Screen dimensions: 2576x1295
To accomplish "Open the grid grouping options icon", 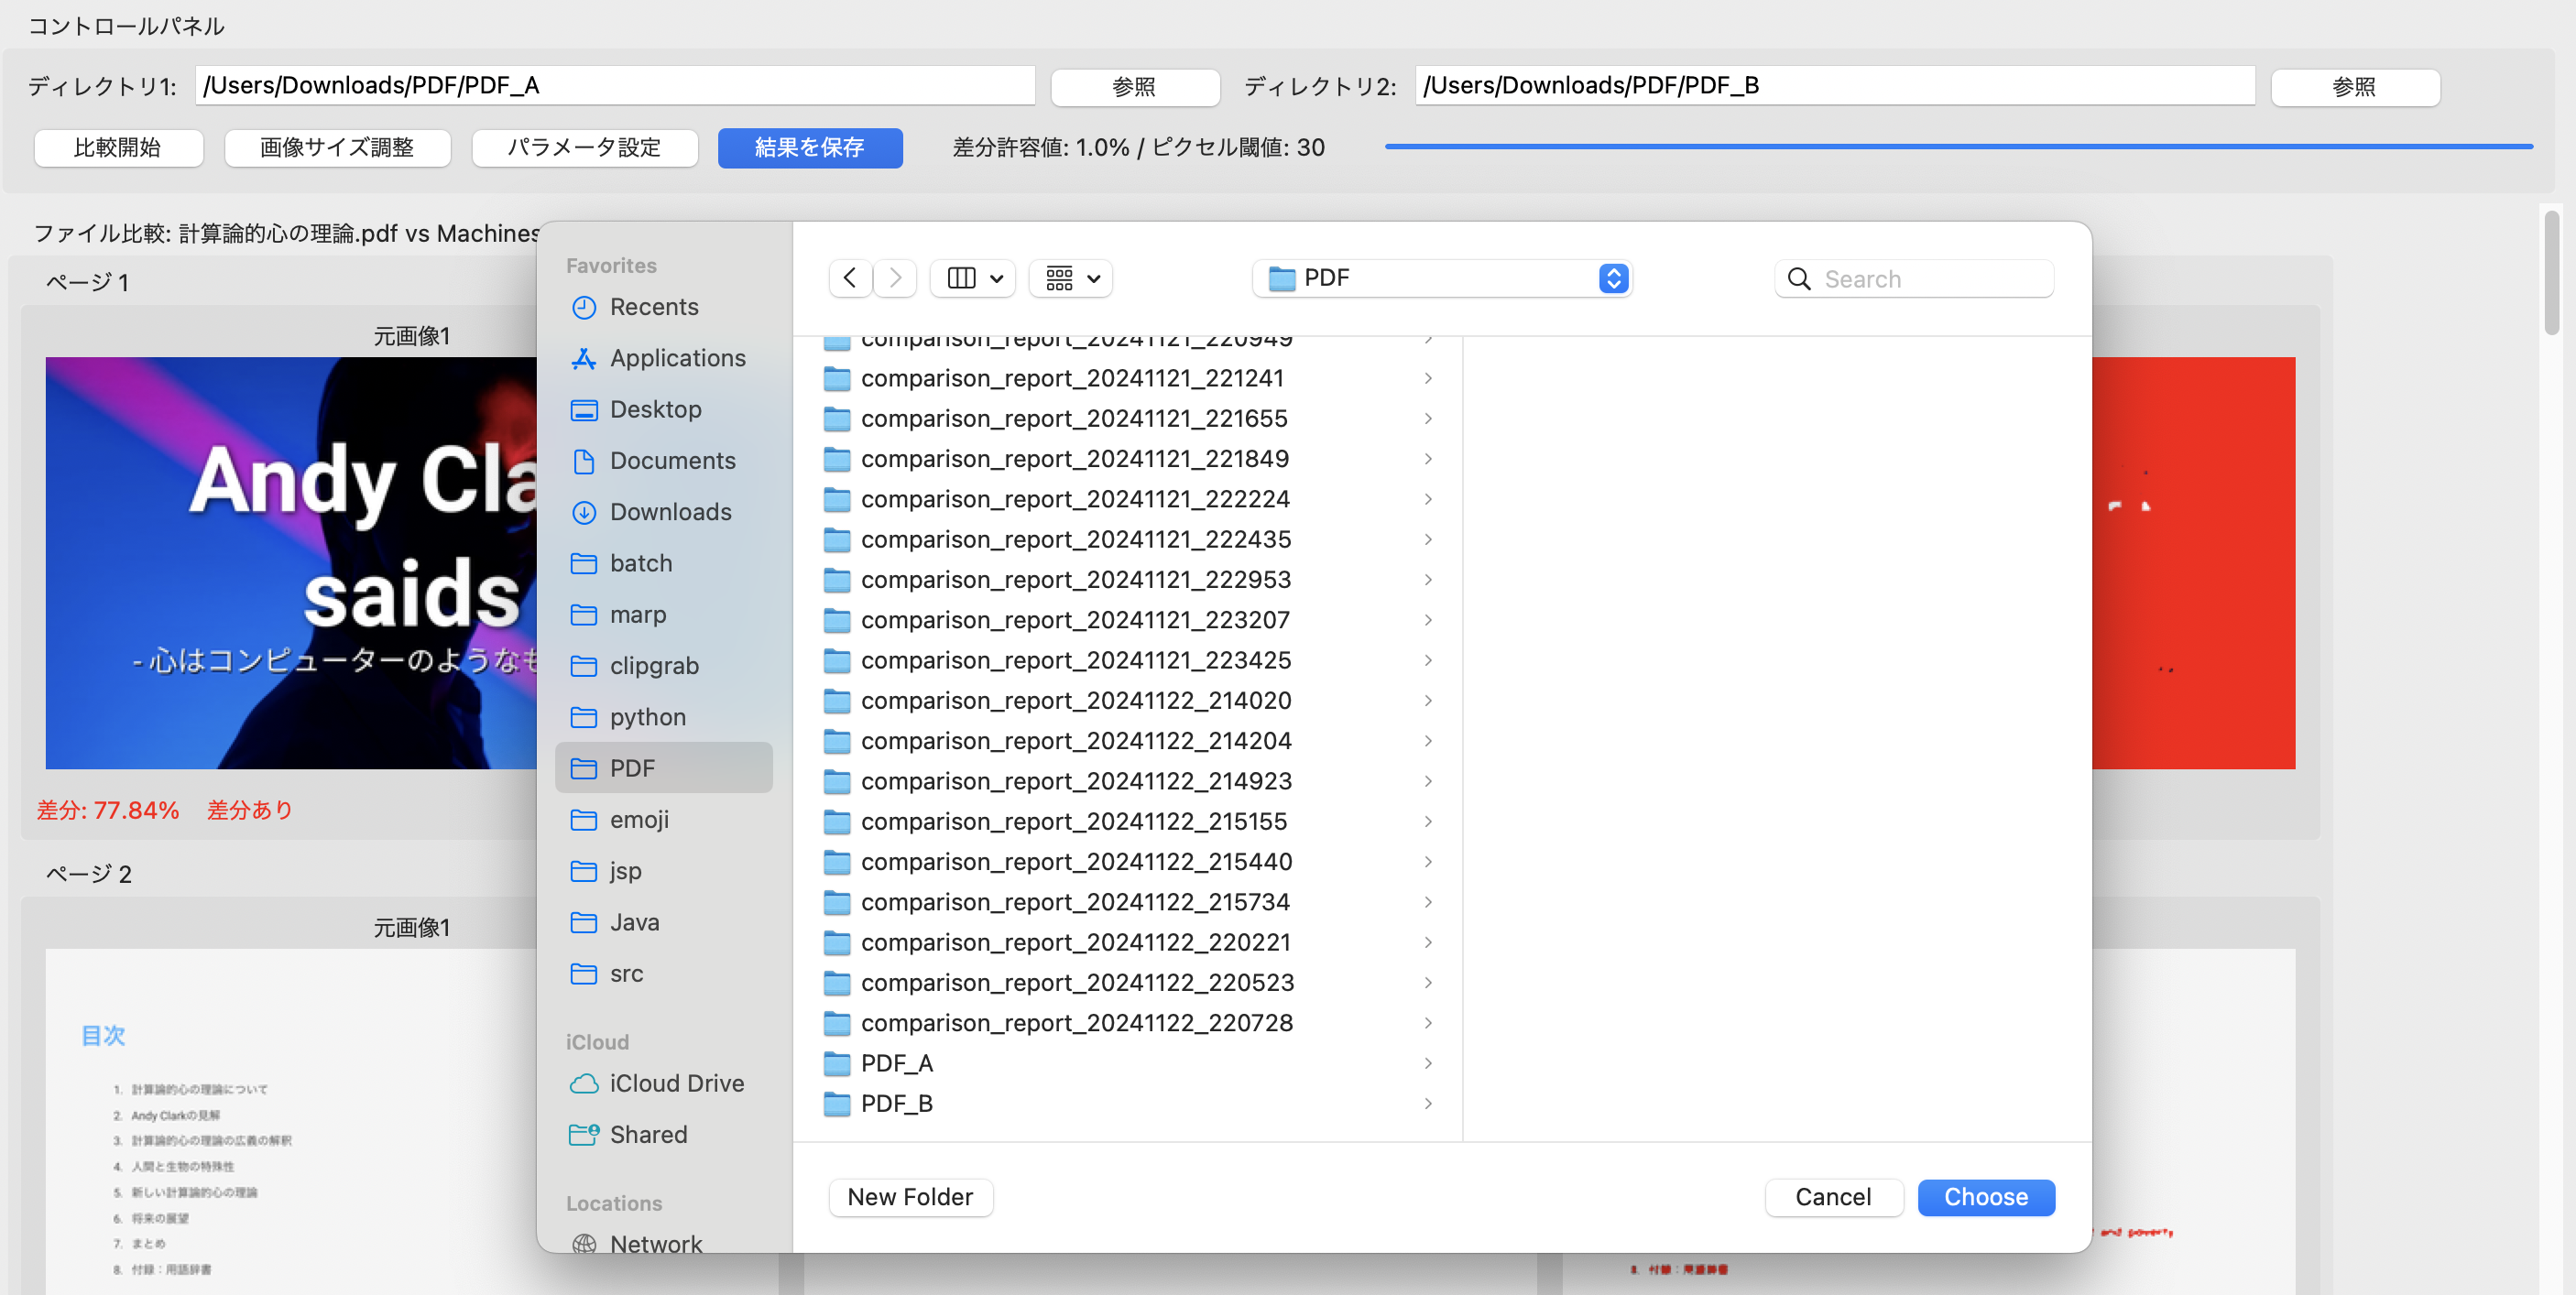I will click(x=1071, y=278).
